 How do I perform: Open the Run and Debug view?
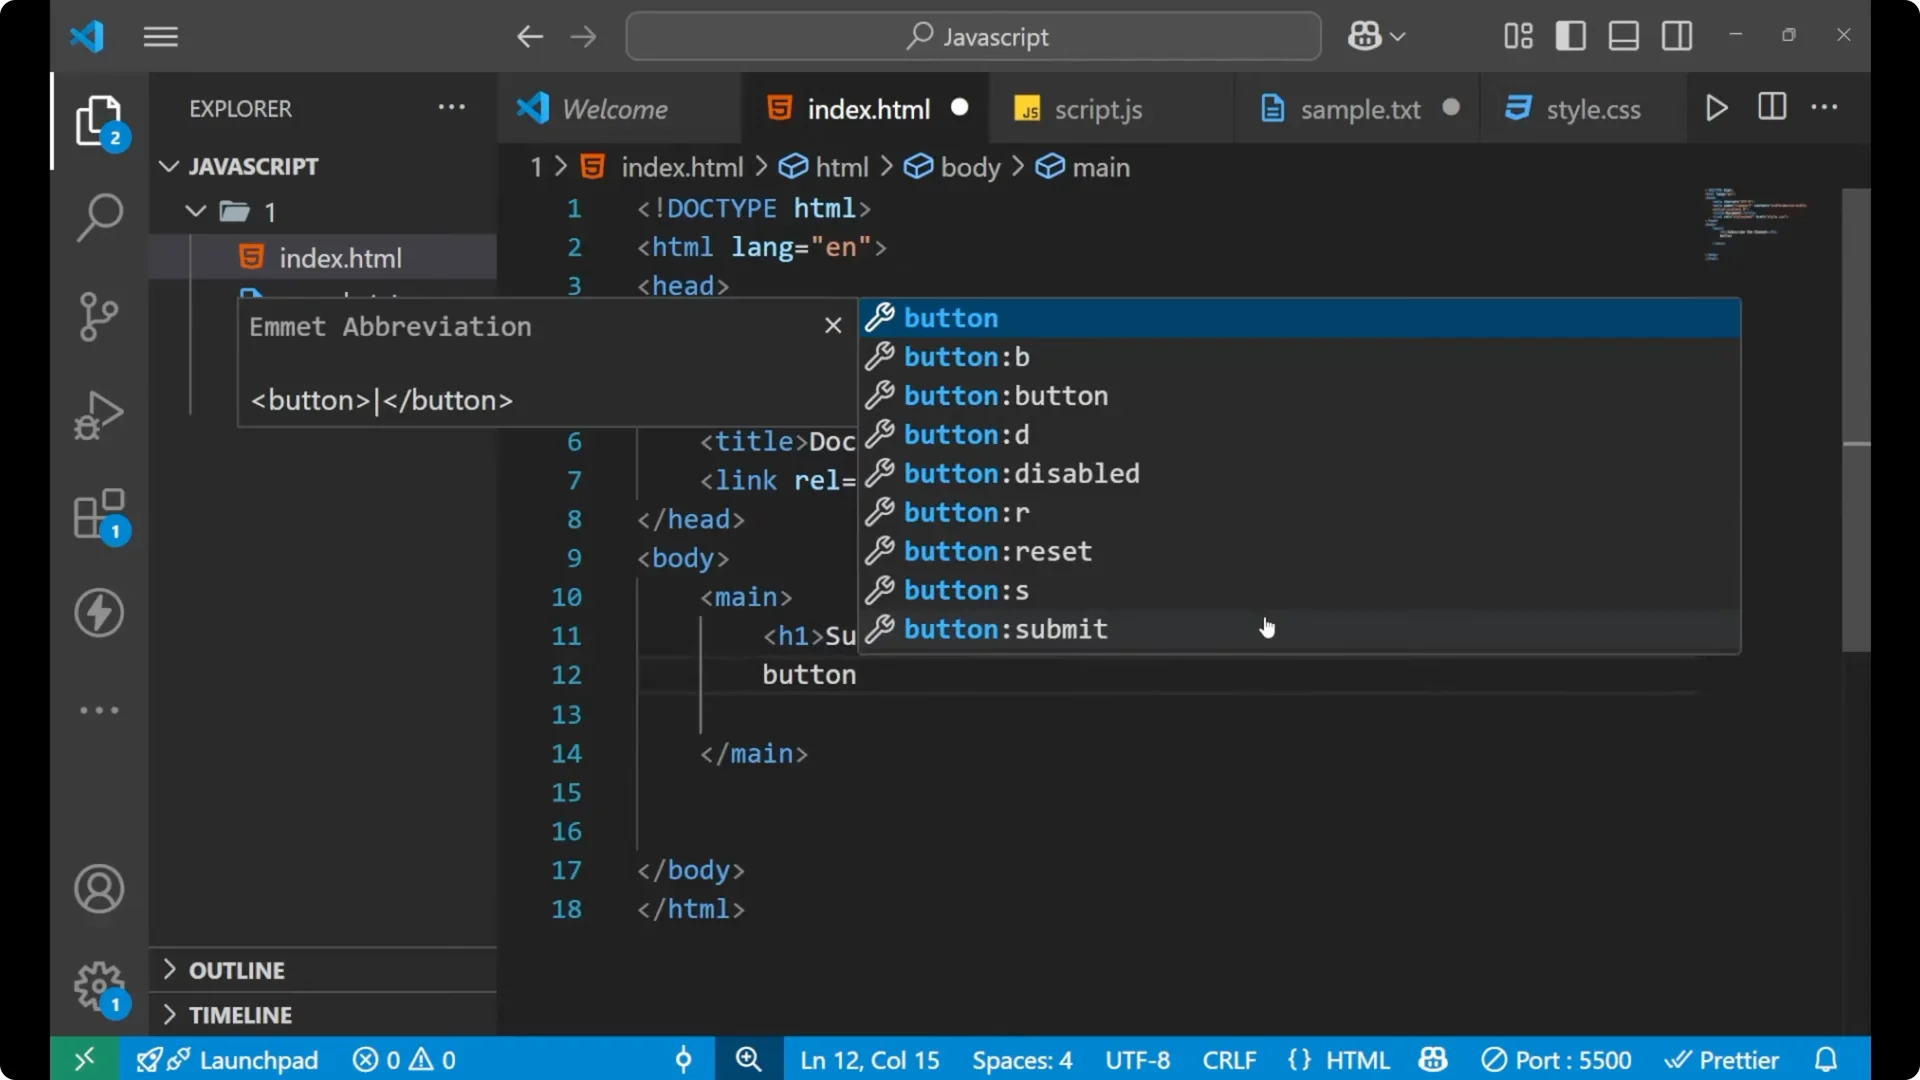pyautogui.click(x=98, y=414)
